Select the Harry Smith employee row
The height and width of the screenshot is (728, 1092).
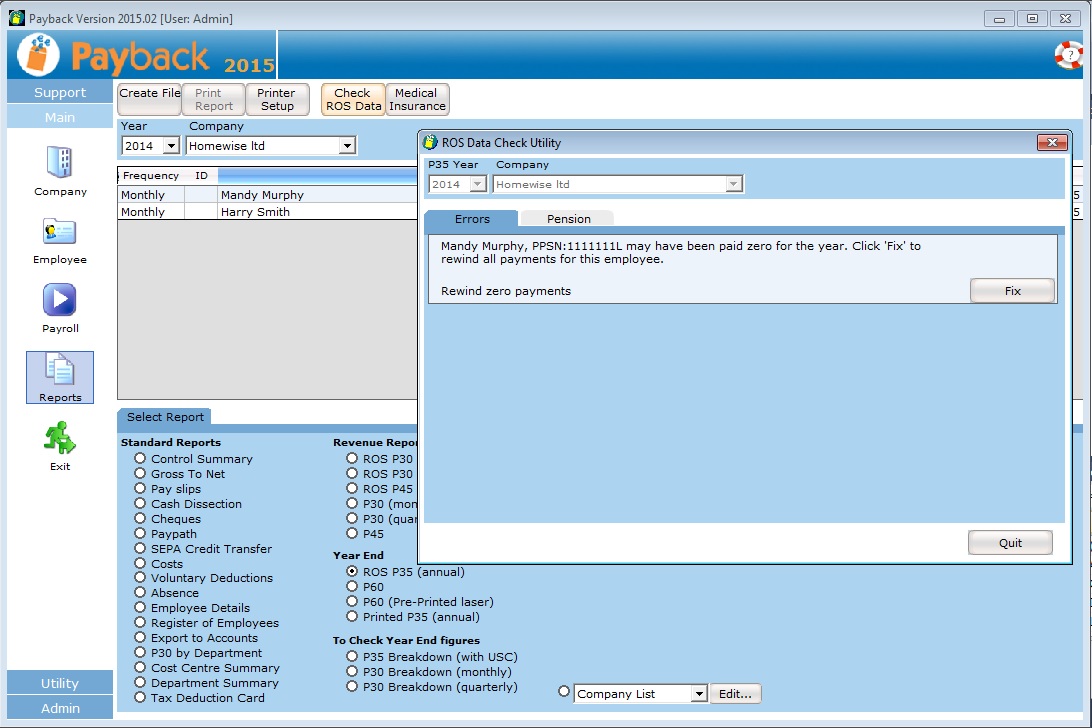(x=255, y=212)
